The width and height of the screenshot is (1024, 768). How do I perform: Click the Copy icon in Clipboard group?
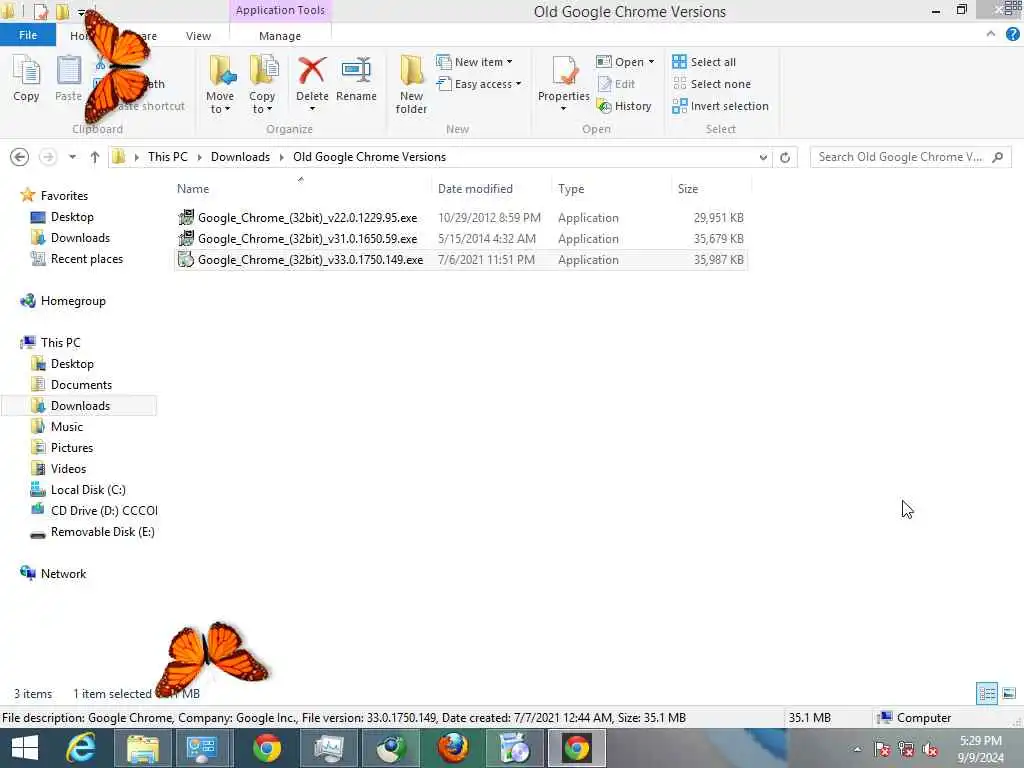coord(26,78)
